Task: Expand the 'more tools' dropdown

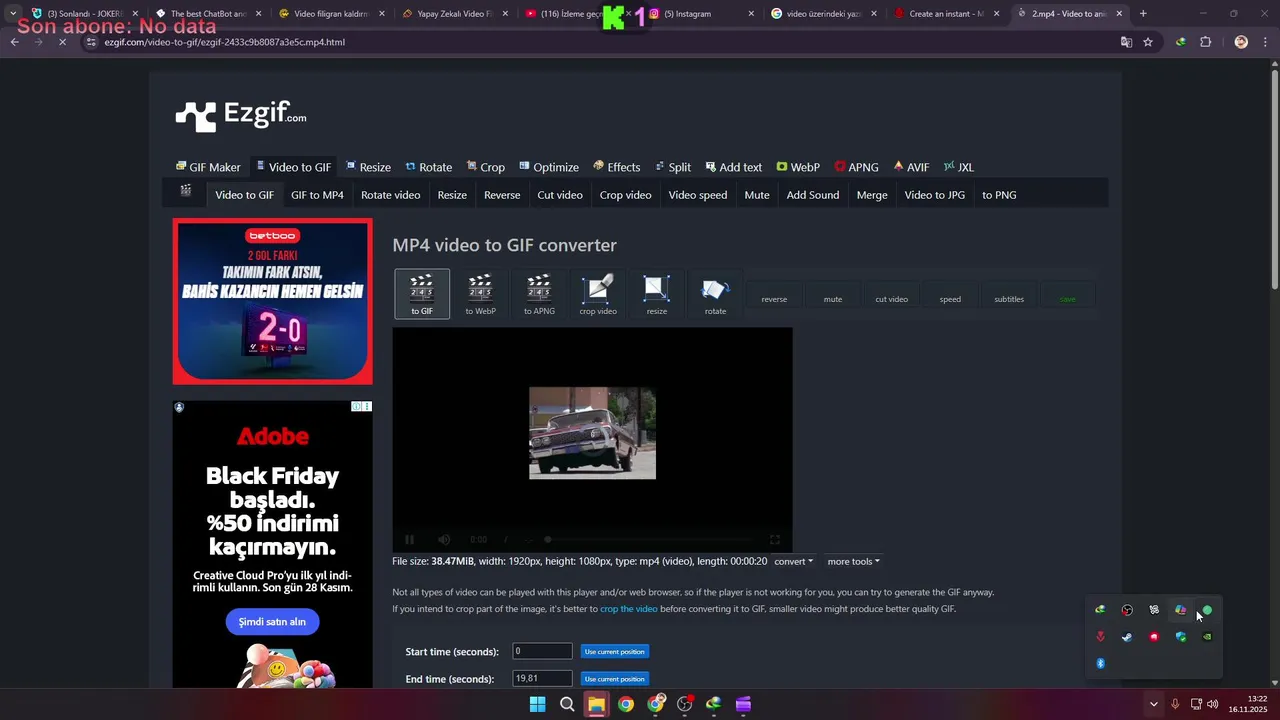Action: [x=853, y=562]
